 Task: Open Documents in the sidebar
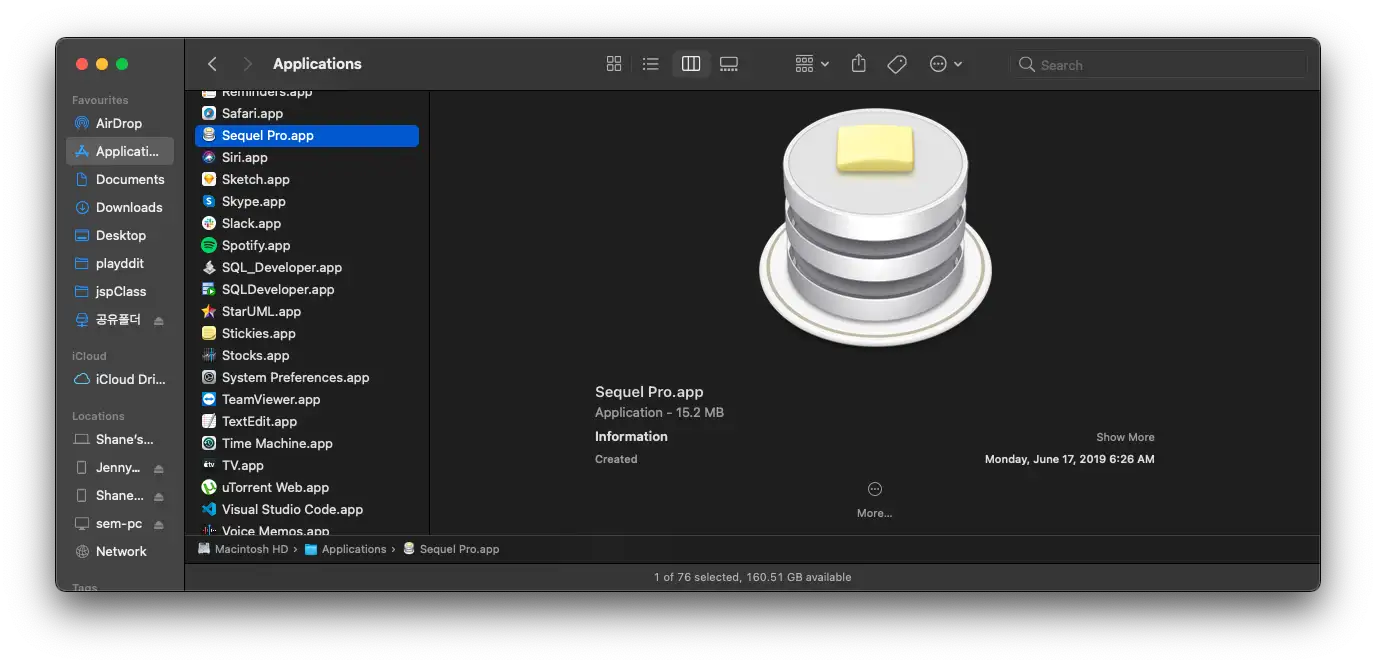[x=120, y=179]
